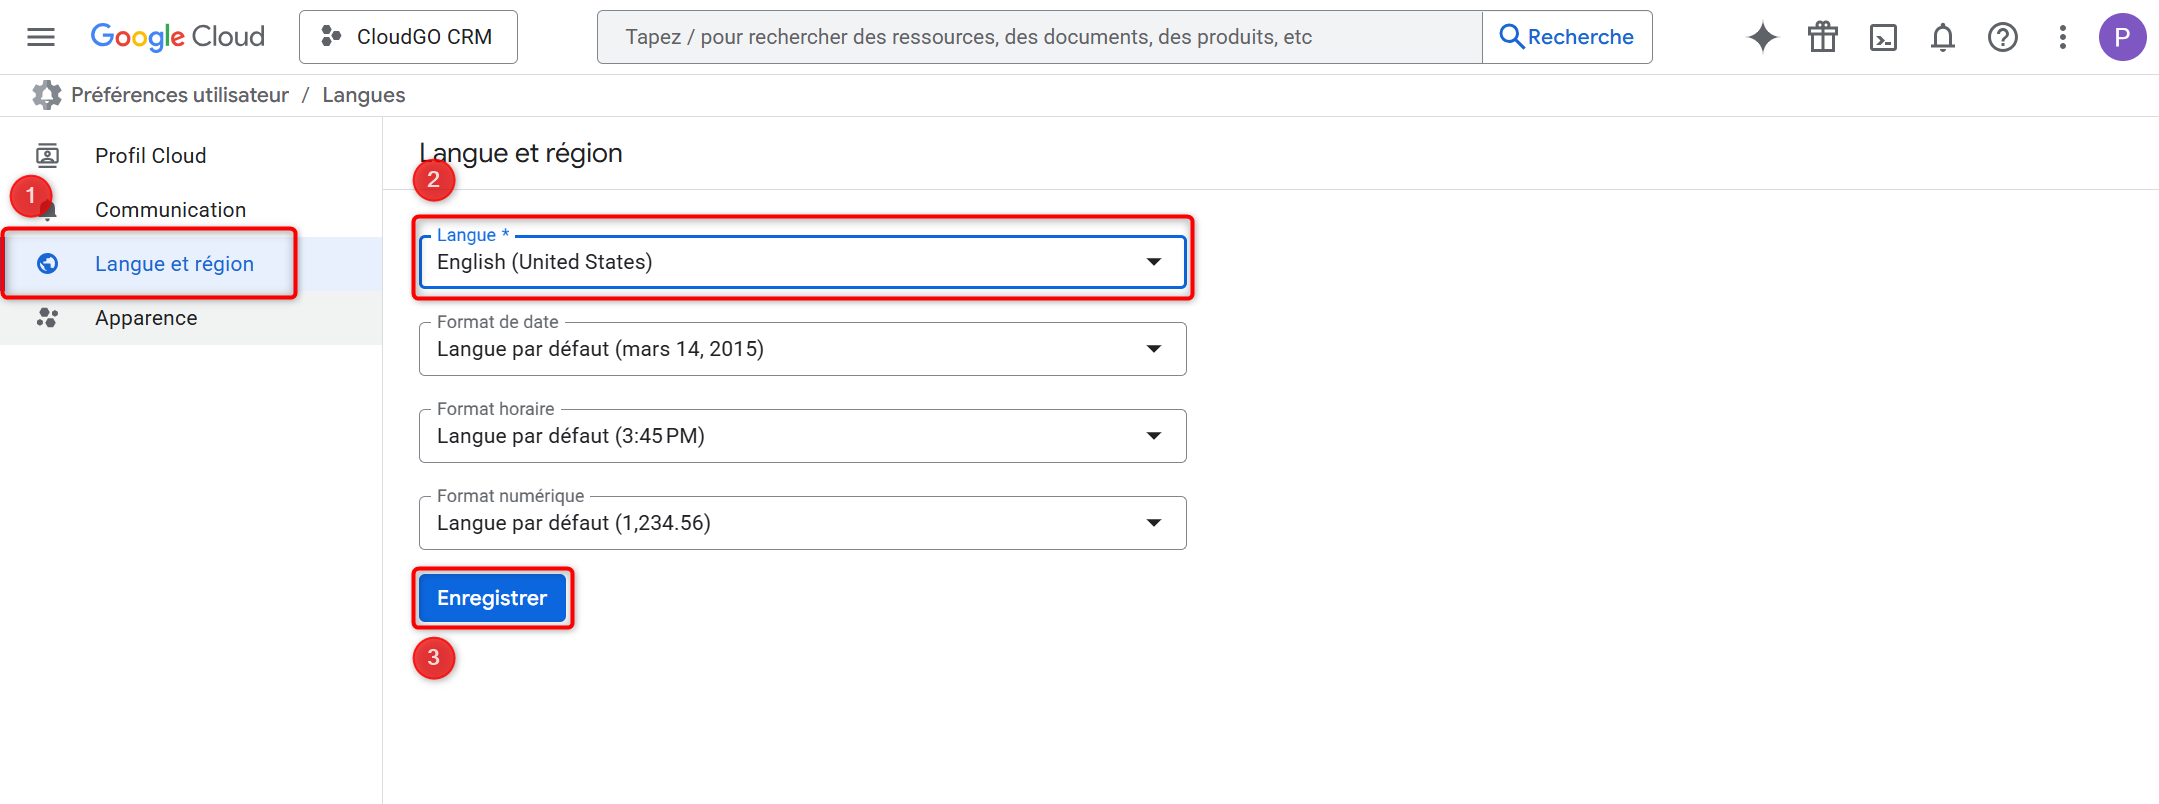Click the Gemini sparkle icon
Screen dimensions: 2159x804
click(x=1762, y=37)
